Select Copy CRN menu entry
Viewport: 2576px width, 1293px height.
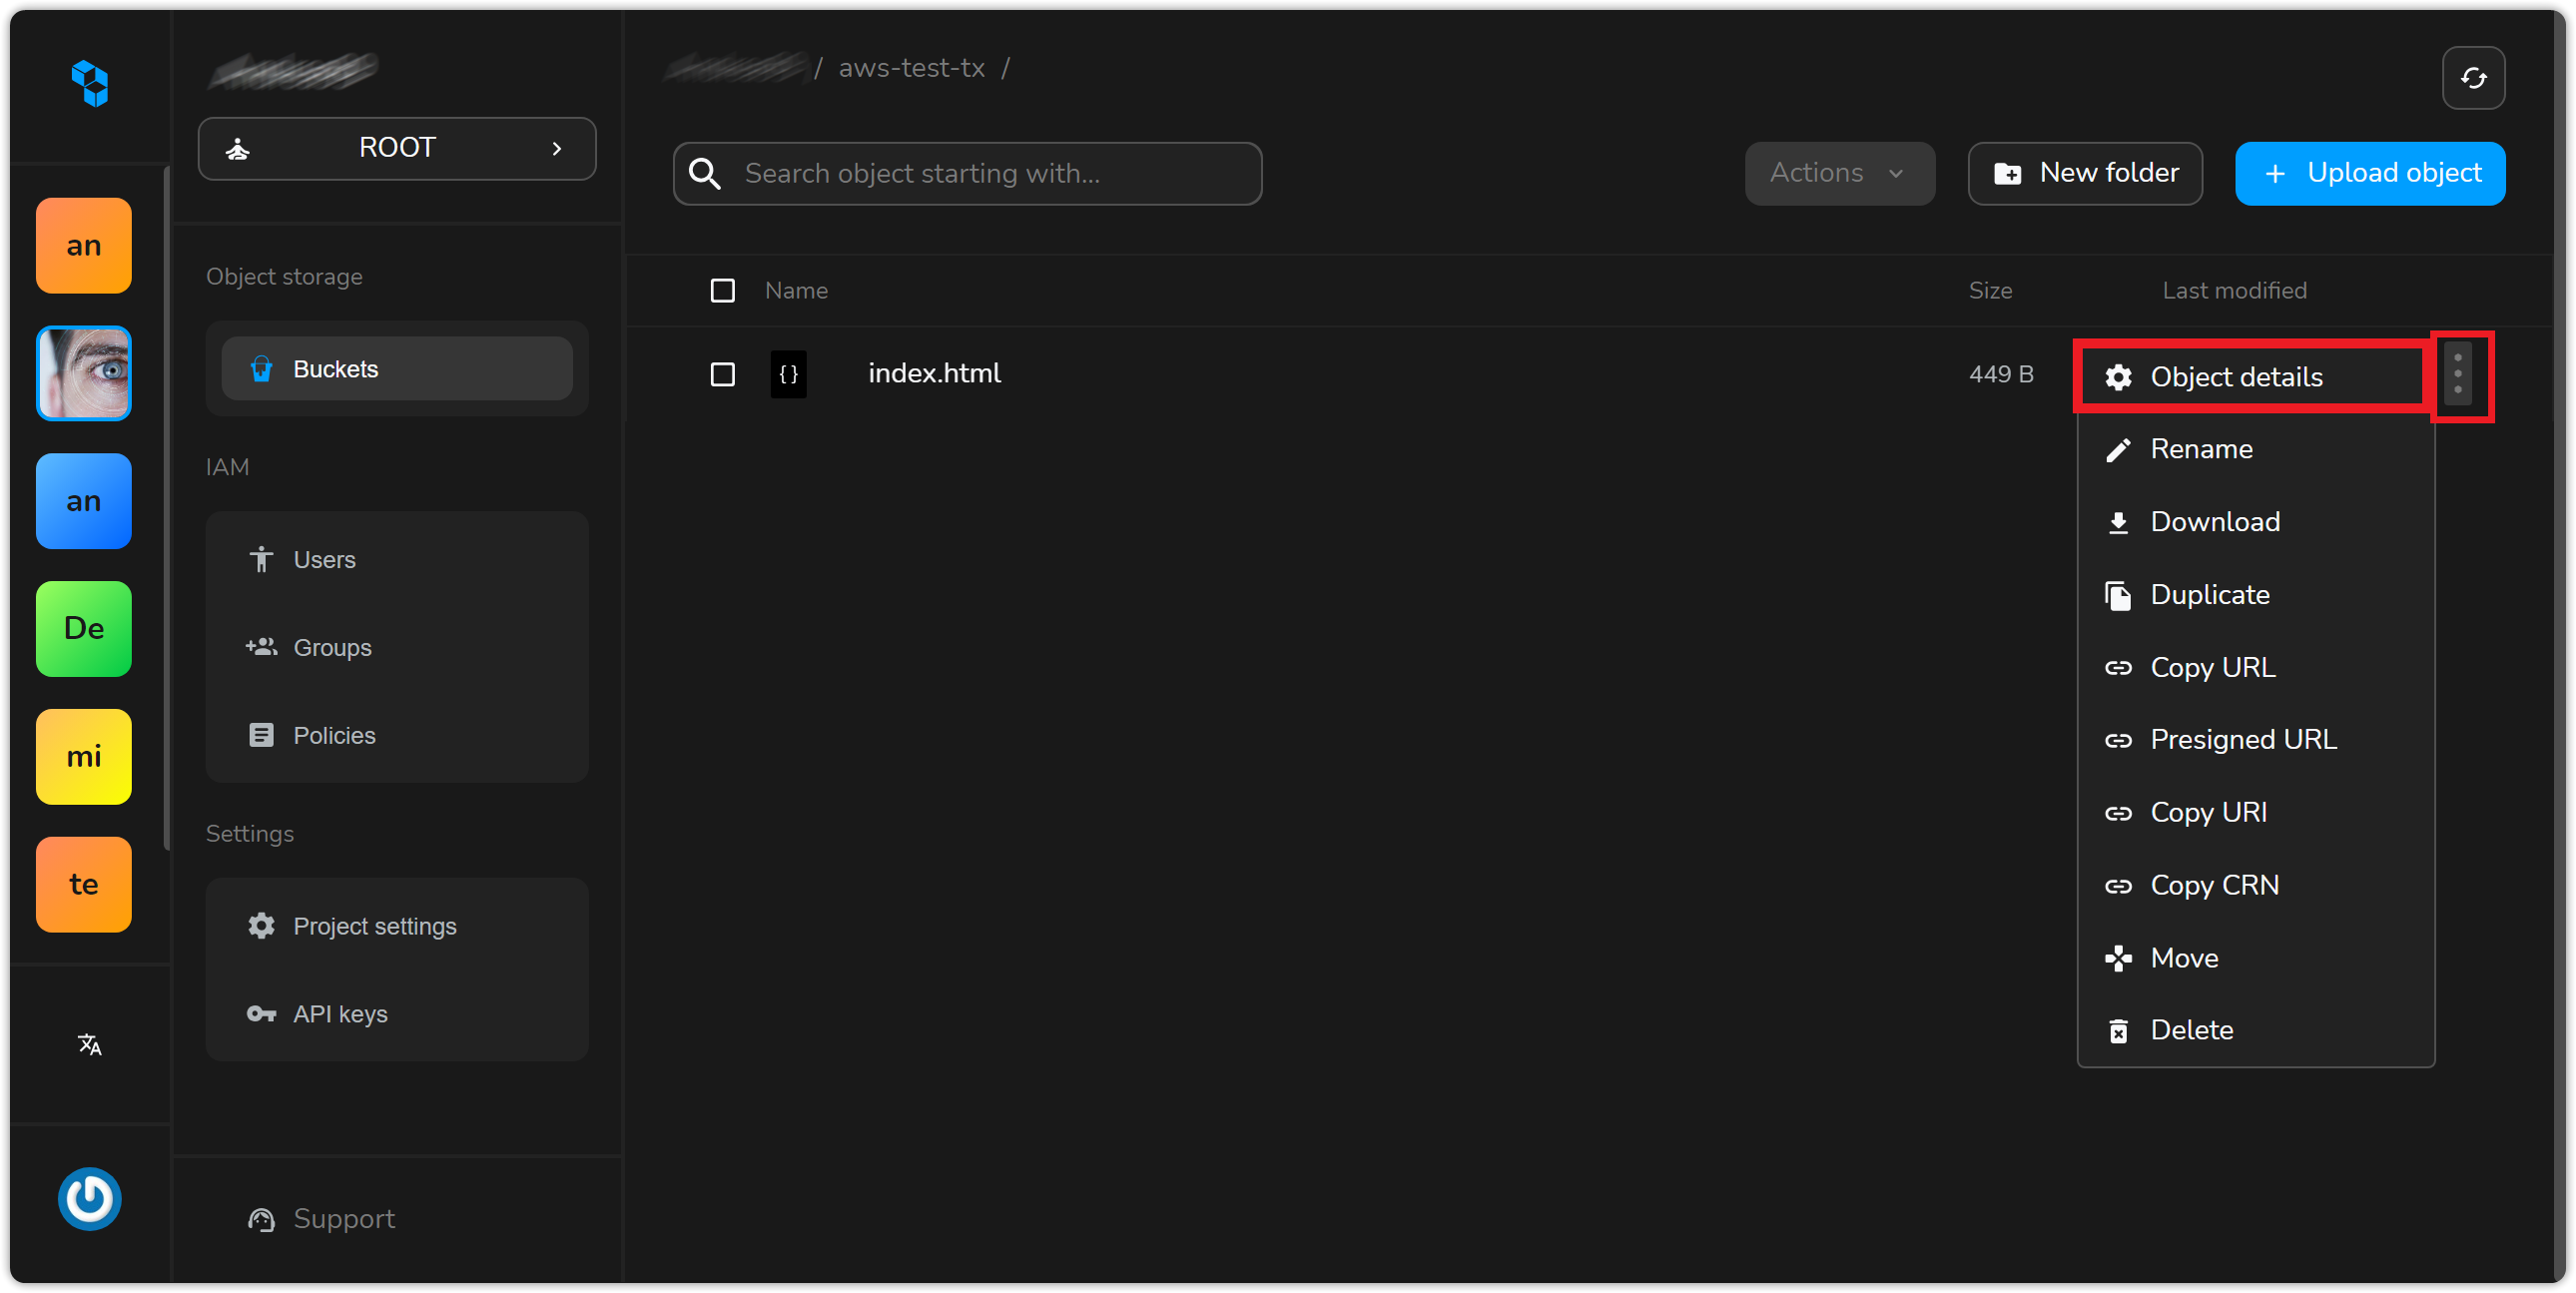click(2254, 885)
